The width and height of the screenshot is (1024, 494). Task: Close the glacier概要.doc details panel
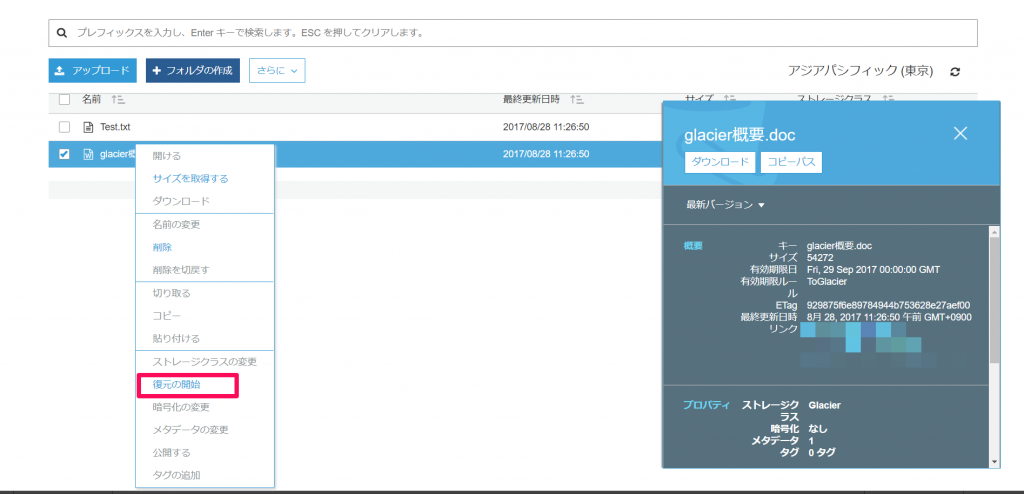(x=960, y=134)
